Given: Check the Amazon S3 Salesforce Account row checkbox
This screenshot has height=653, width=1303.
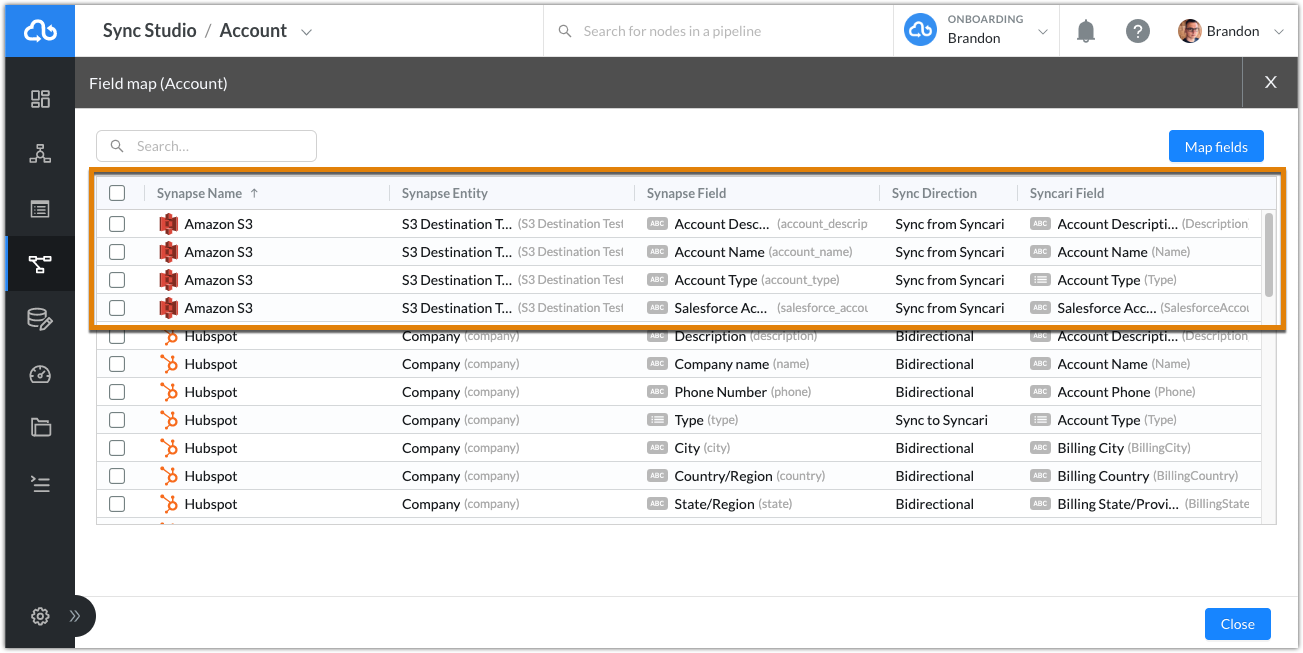Looking at the screenshot, I should click(x=117, y=308).
